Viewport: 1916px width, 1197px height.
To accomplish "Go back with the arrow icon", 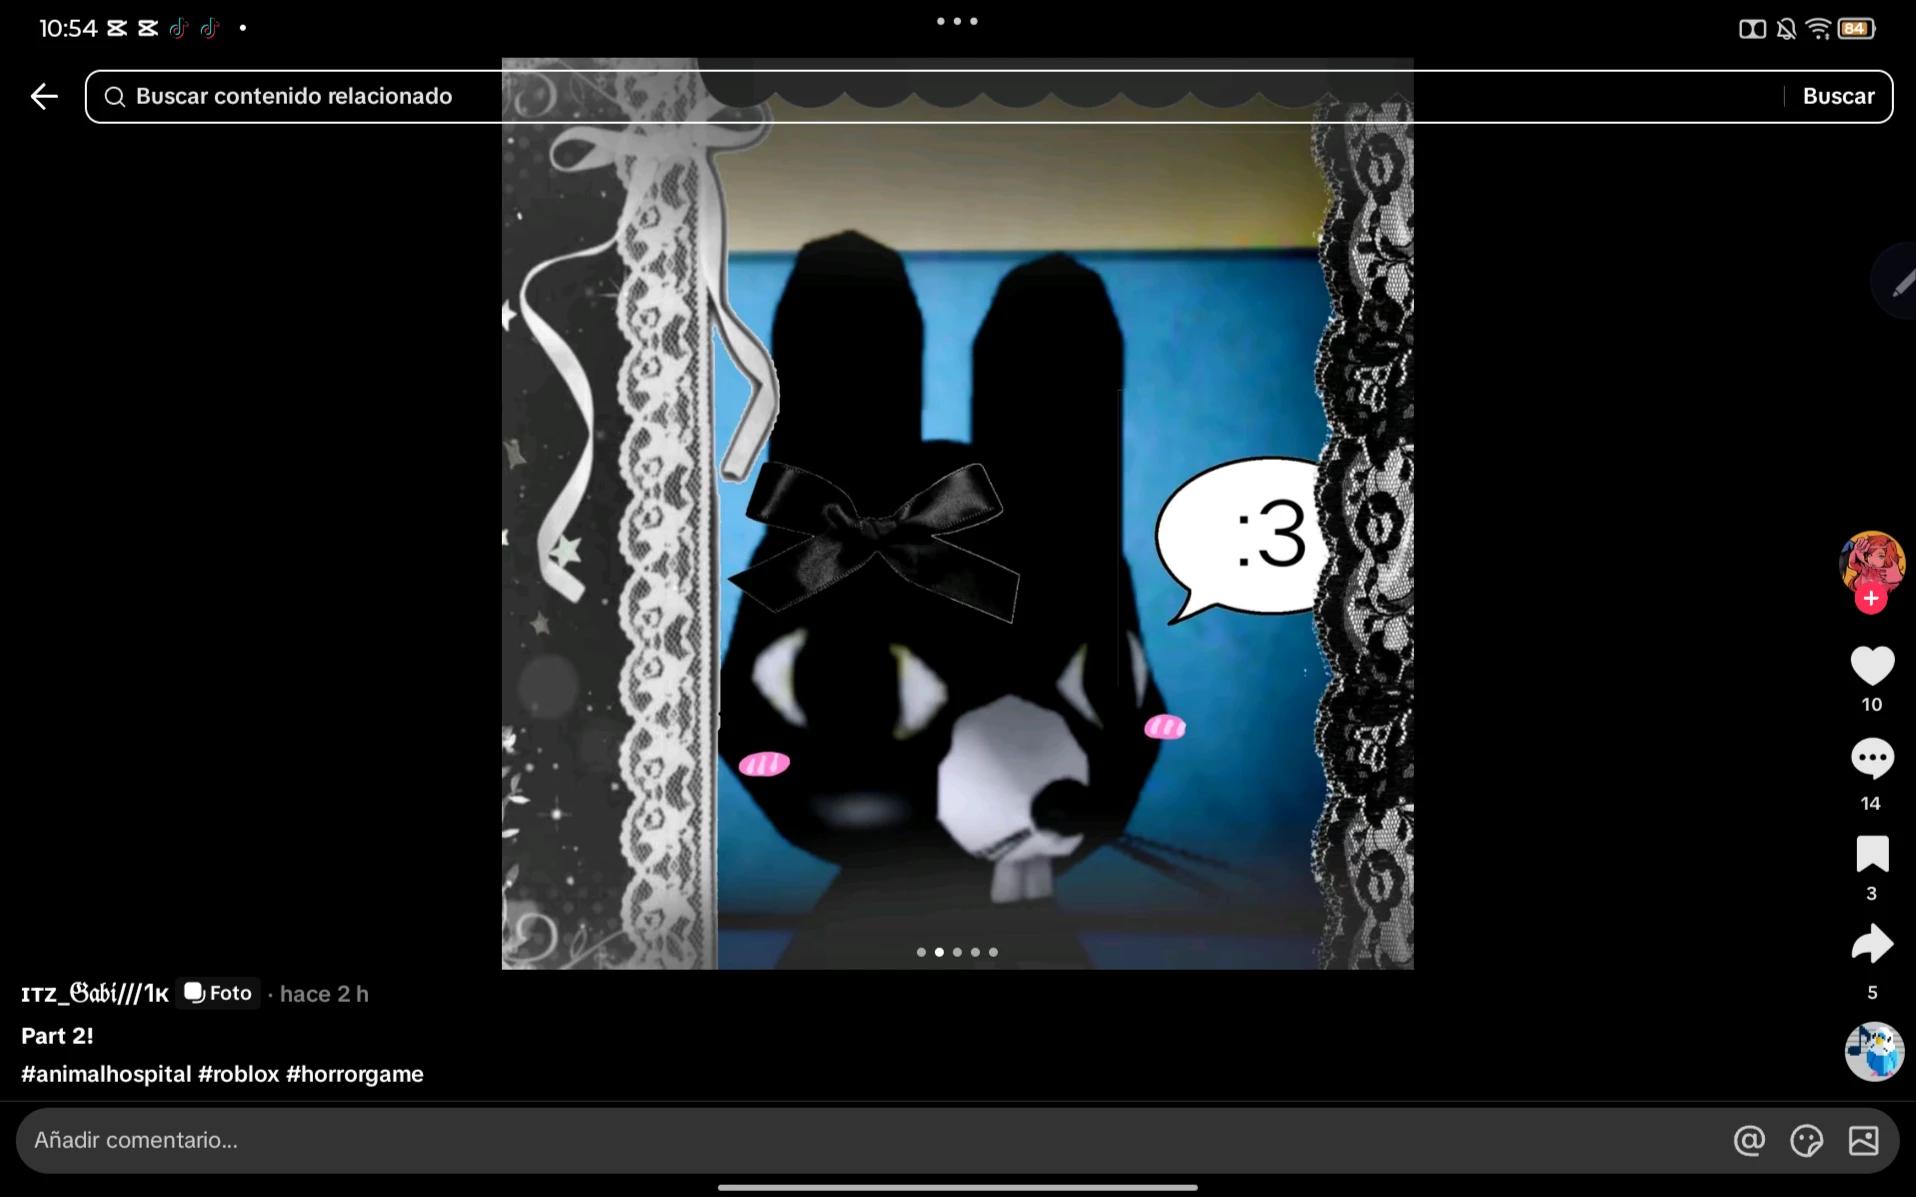I will (x=44, y=96).
